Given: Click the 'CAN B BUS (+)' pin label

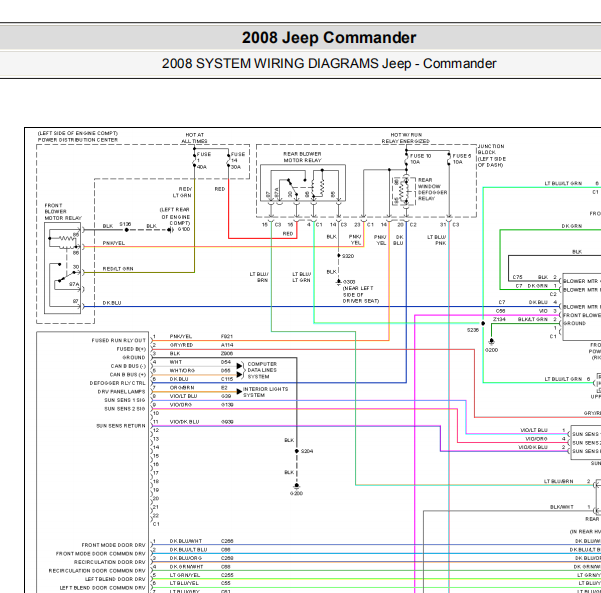Looking at the screenshot, I should pyautogui.click(x=128, y=375).
